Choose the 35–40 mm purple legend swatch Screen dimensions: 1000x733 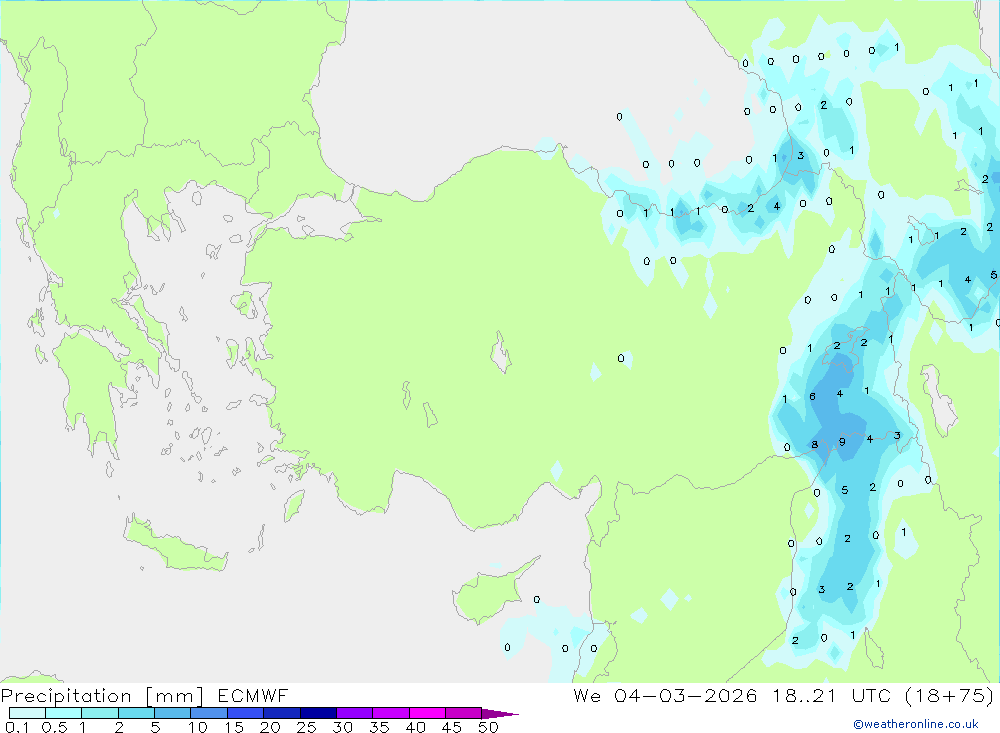tap(390, 713)
